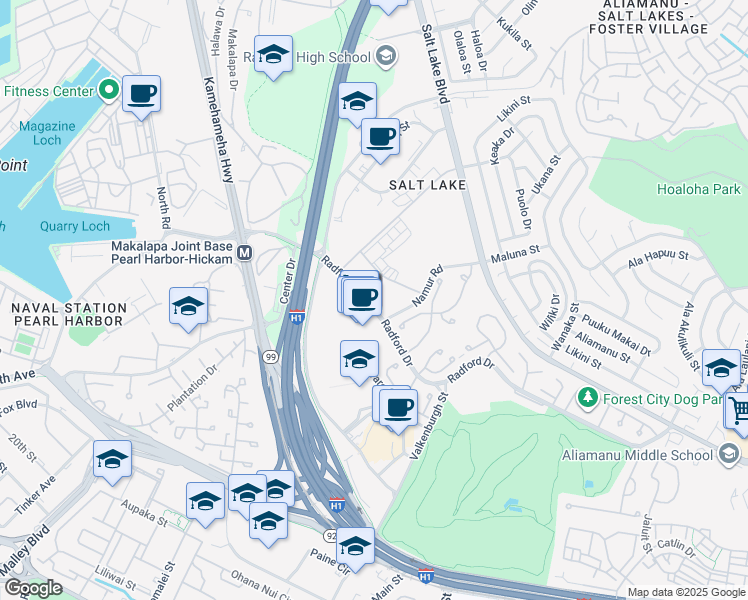Click the graduation cap marker near Tinker Ave
This screenshot has height=600, width=748.
tap(113, 462)
